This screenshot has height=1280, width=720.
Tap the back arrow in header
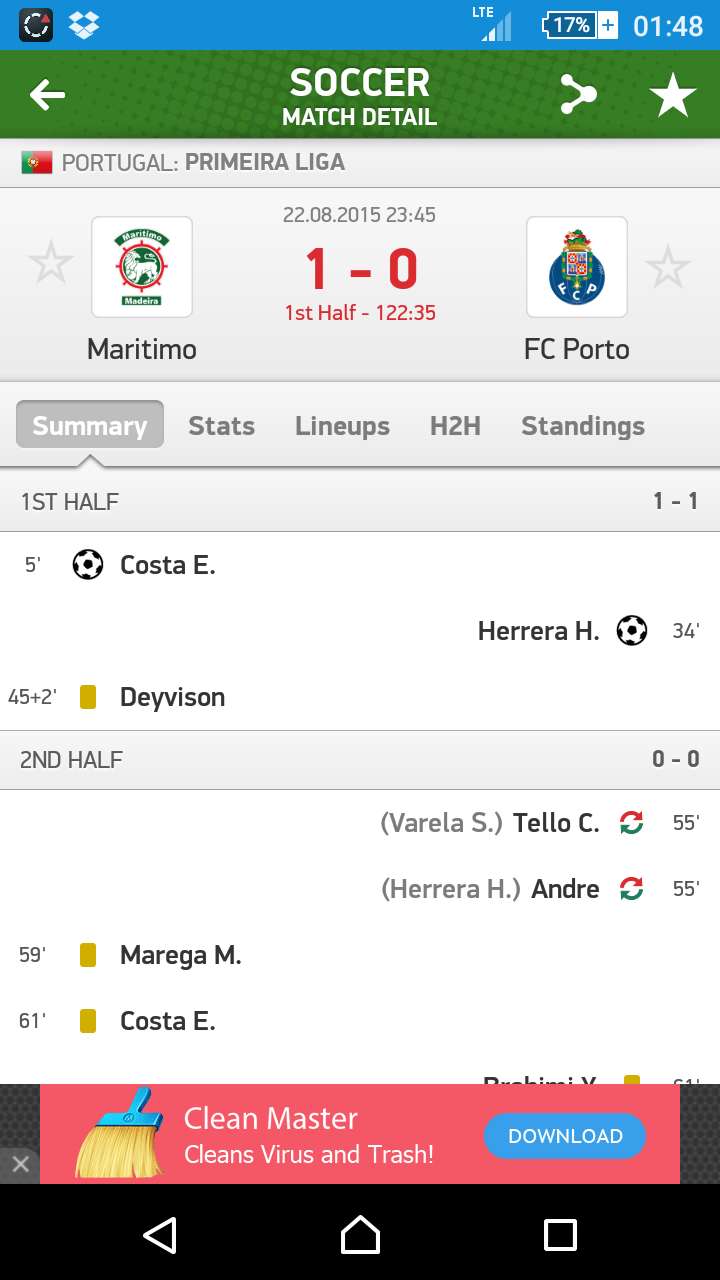pyautogui.click(x=47, y=95)
